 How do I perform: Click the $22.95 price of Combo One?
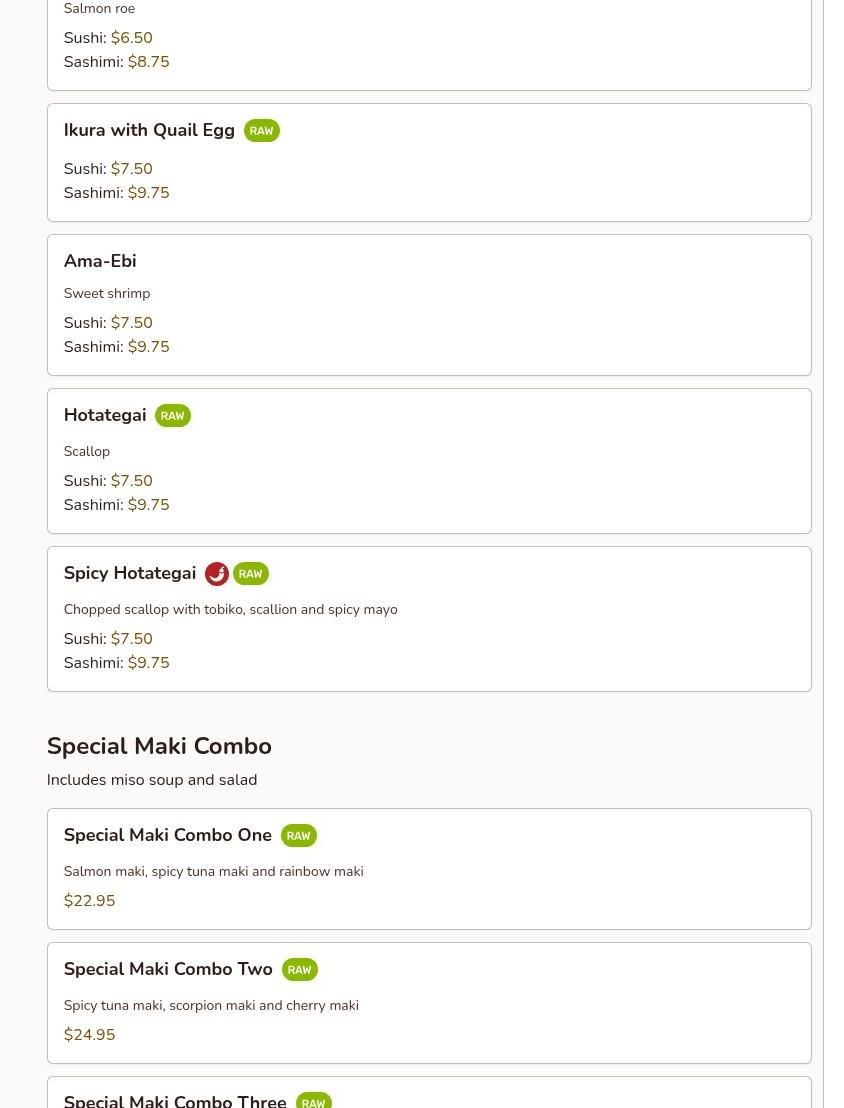89,901
